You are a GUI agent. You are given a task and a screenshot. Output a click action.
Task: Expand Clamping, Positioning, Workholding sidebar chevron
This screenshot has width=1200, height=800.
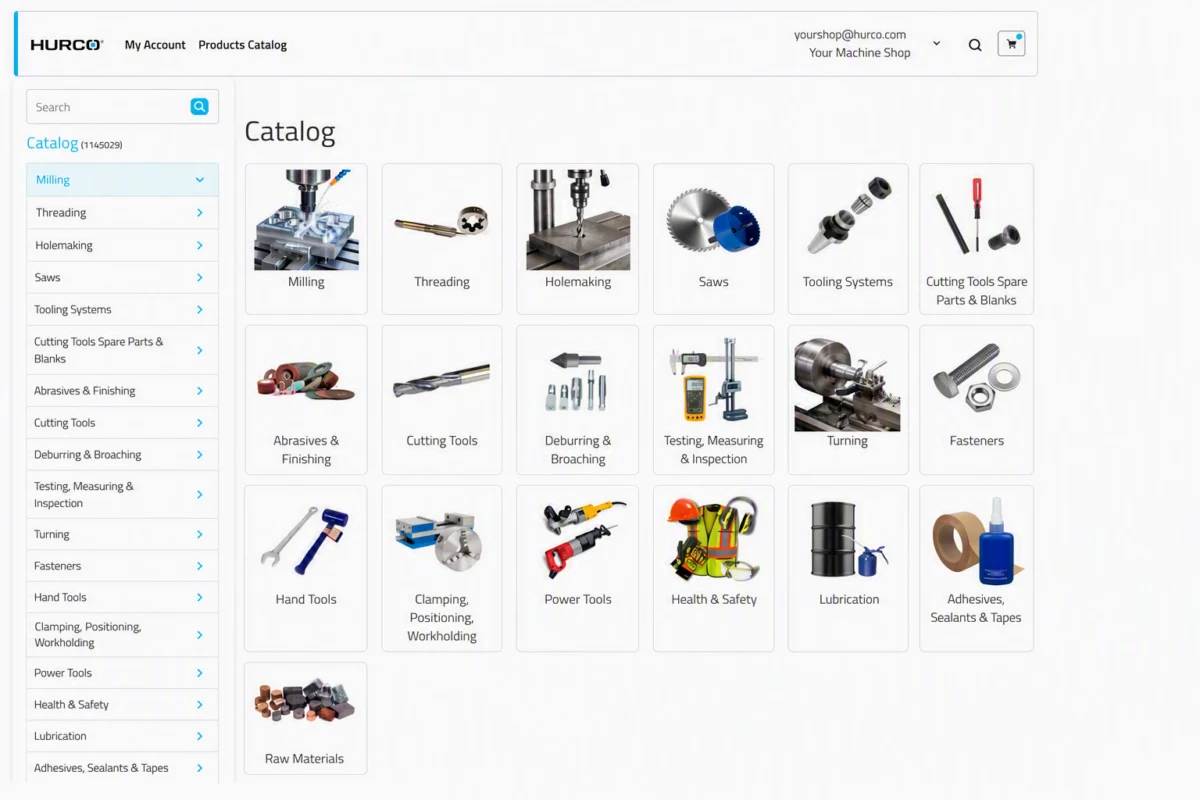200,635
